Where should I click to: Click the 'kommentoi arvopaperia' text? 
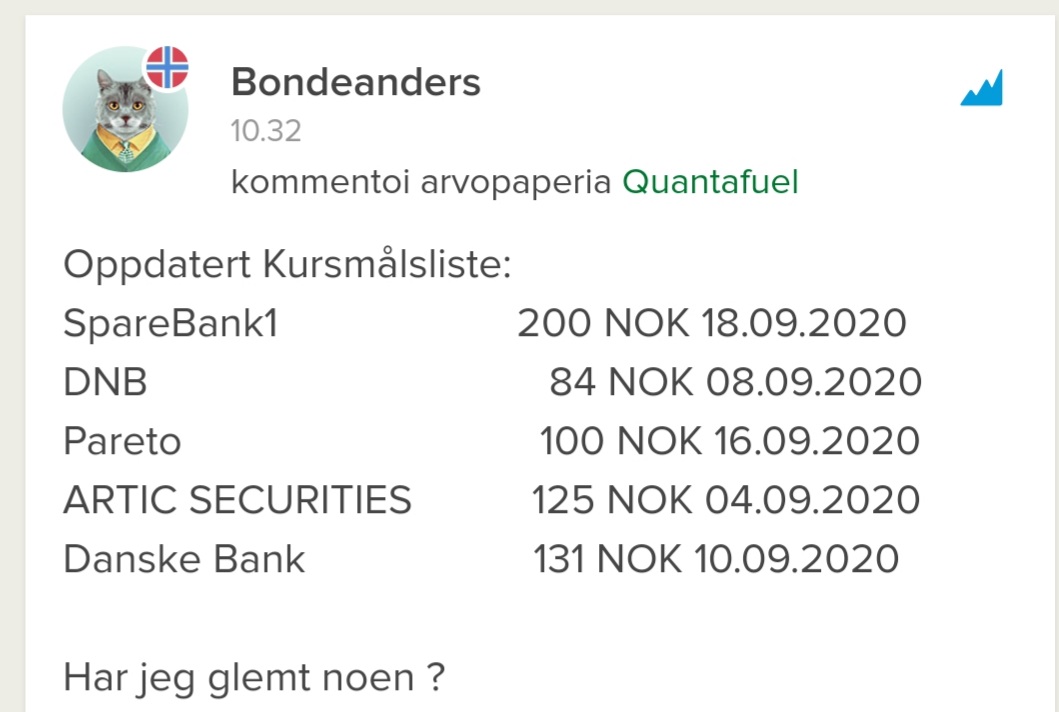pyautogui.click(x=421, y=183)
